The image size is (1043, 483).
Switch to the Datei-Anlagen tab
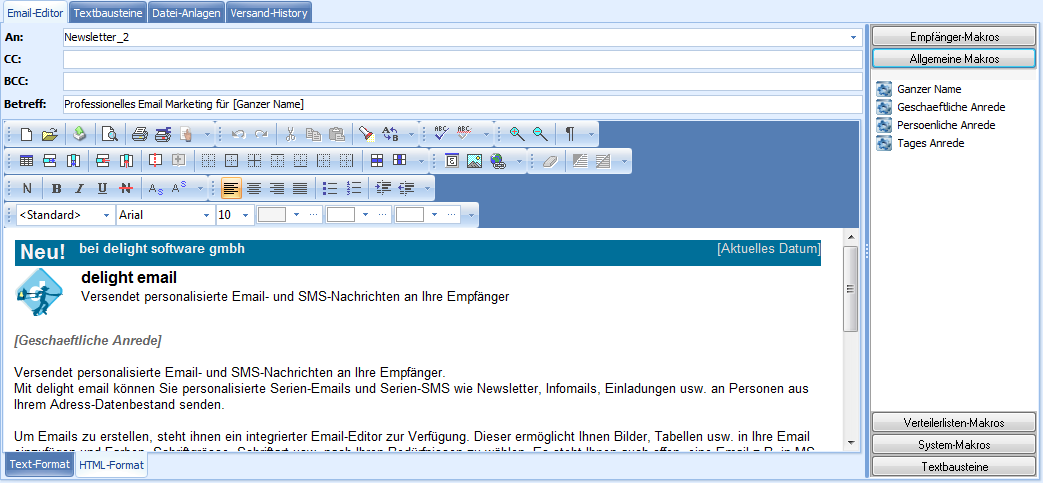pos(186,13)
